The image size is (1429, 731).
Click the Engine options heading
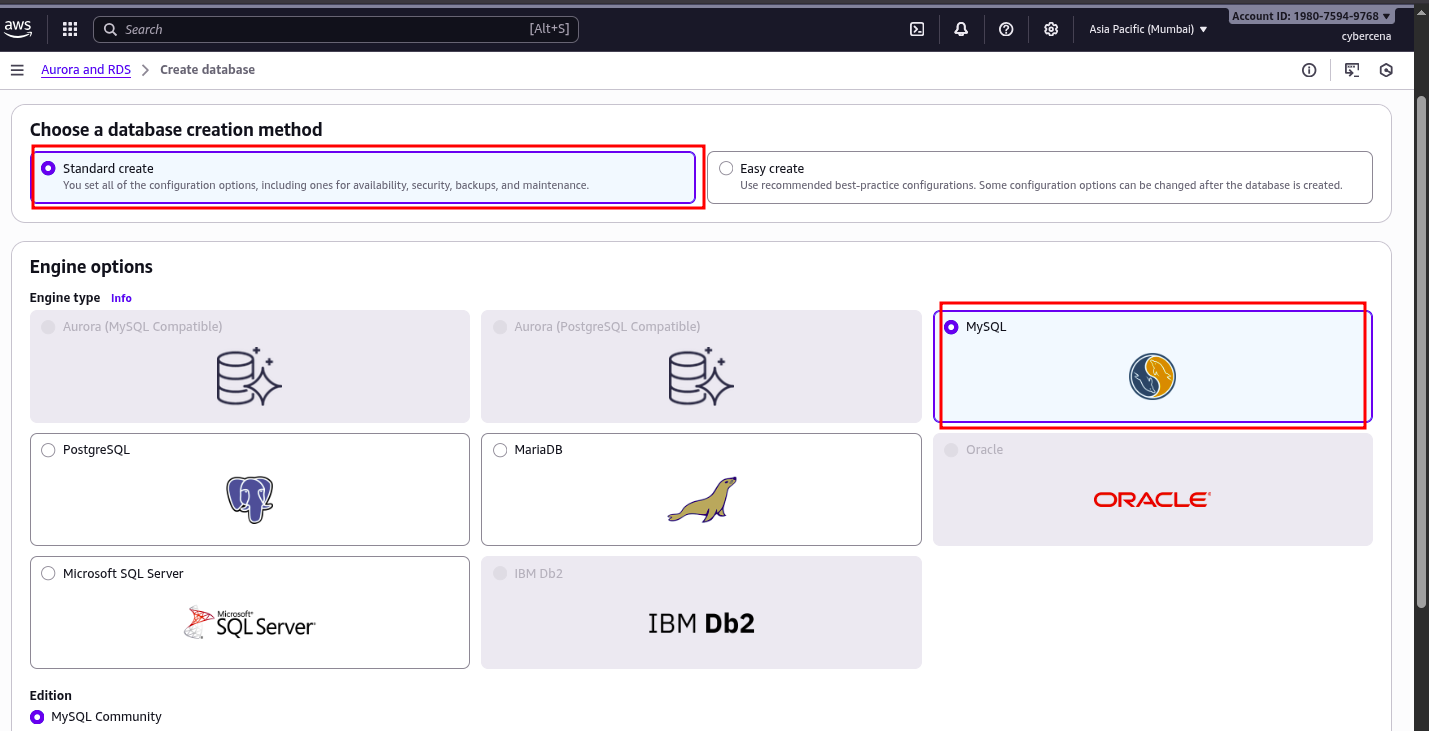(91, 267)
